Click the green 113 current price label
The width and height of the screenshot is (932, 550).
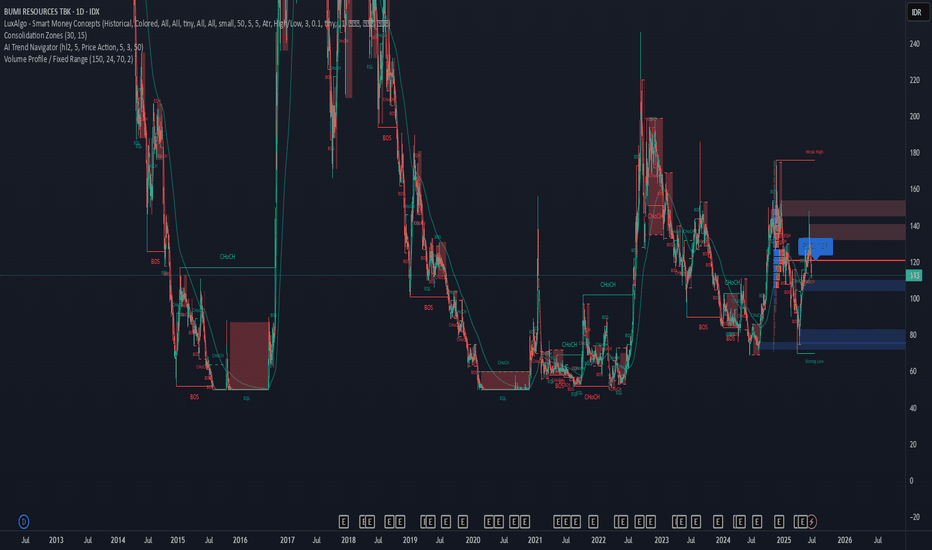[914, 275]
